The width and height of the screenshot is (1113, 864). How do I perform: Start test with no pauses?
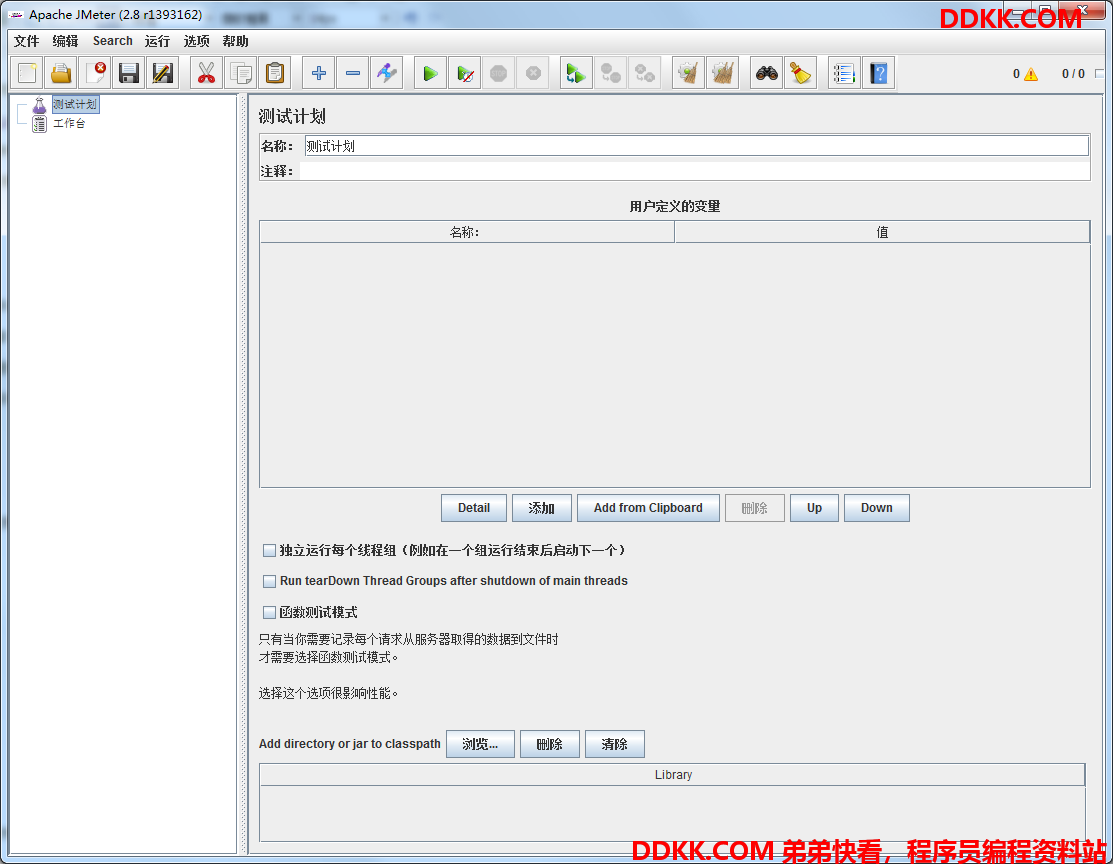coord(465,73)
